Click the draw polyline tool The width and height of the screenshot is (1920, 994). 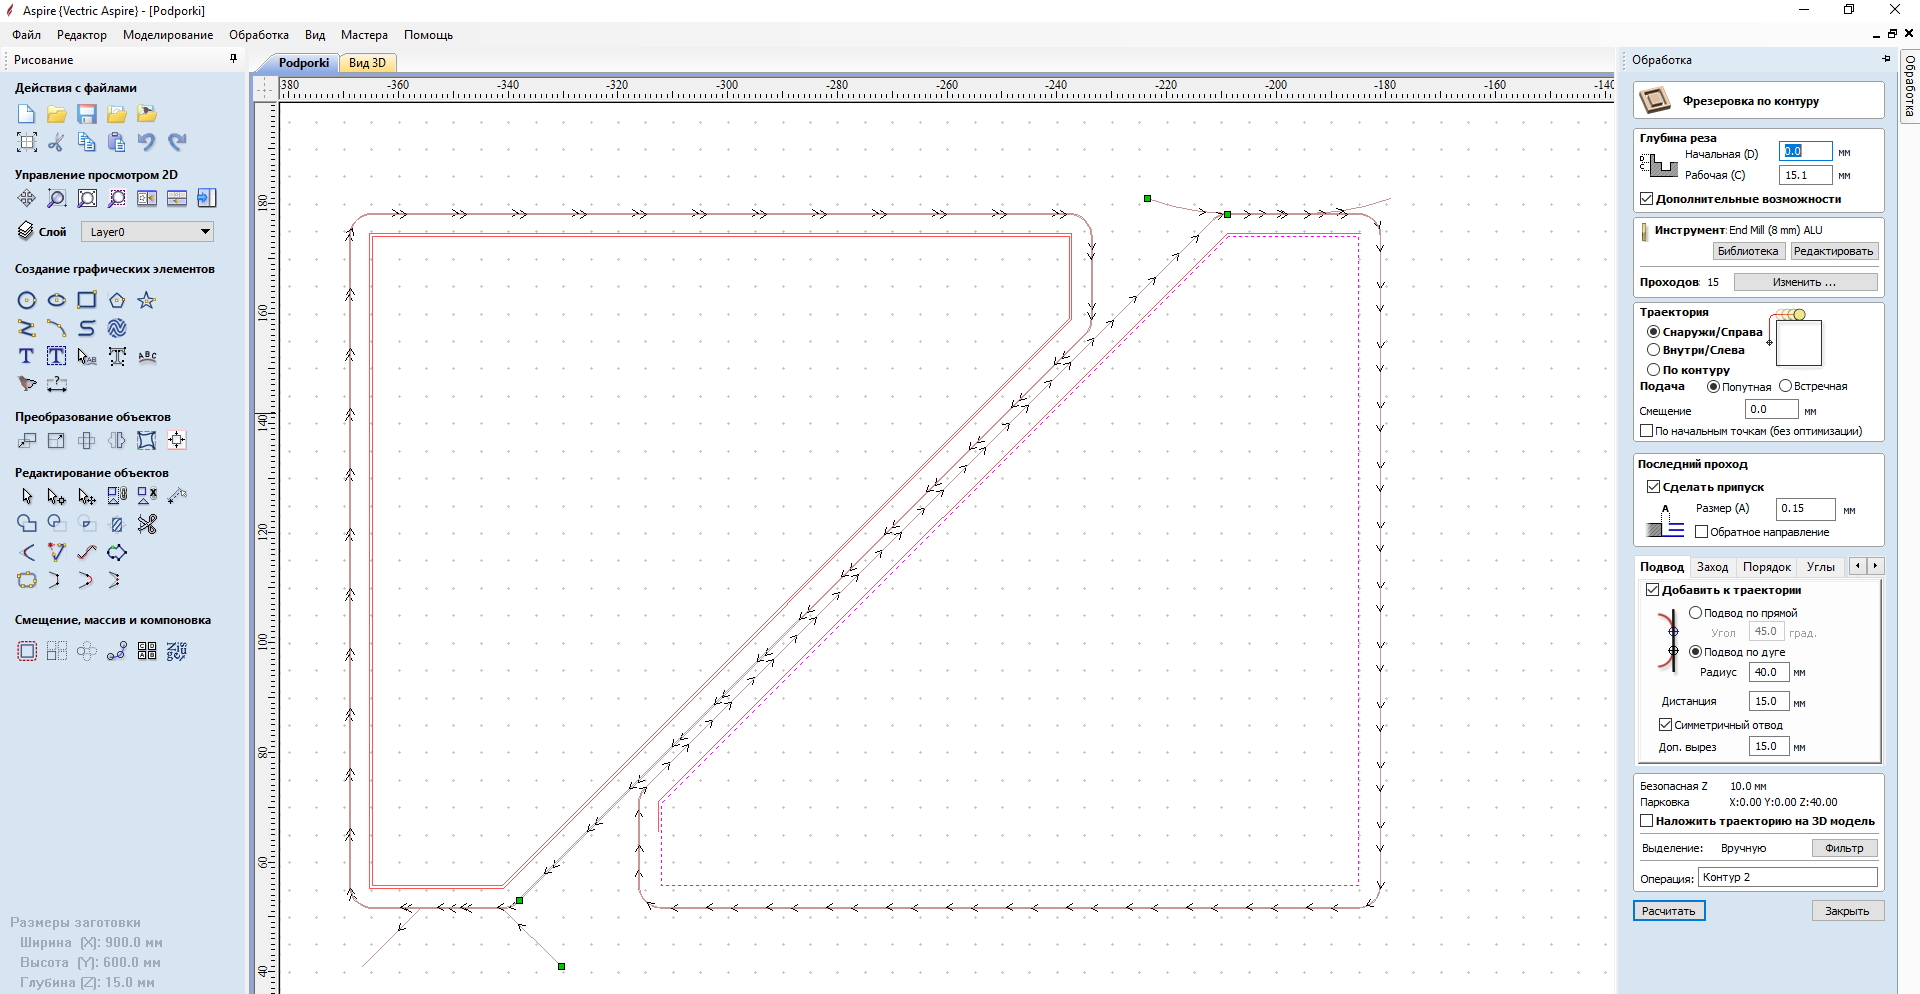tap(27, 328)
